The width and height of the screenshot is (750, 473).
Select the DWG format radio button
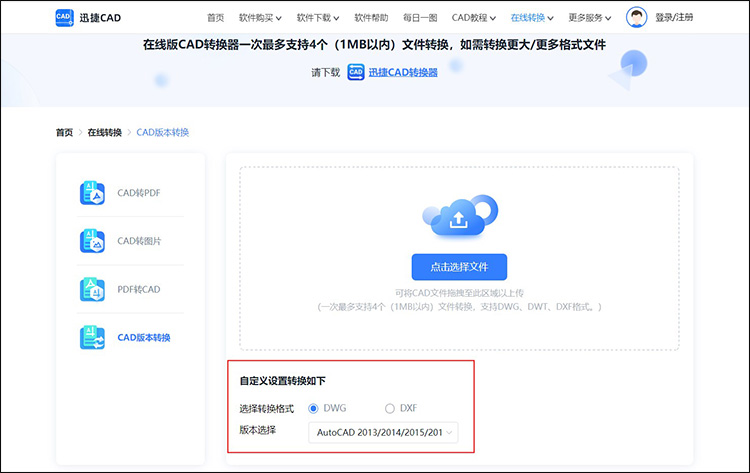(x=313, y=408)
